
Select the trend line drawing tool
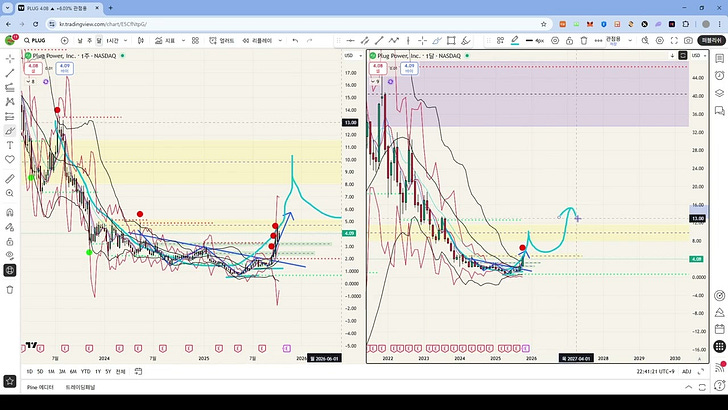click(x=10, y=72)
